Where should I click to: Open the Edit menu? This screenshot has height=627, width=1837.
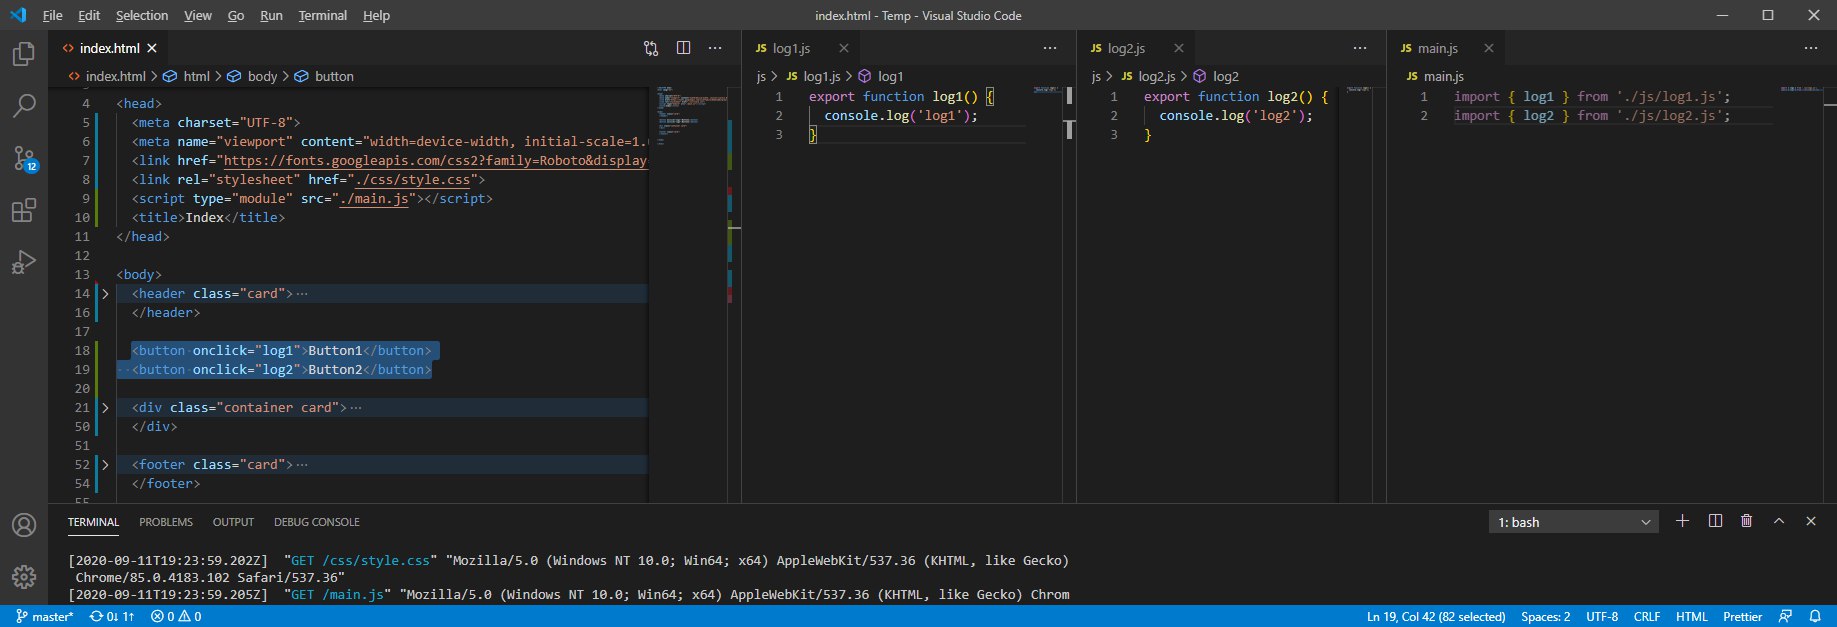pyautogui.click(x=89, y=15)
